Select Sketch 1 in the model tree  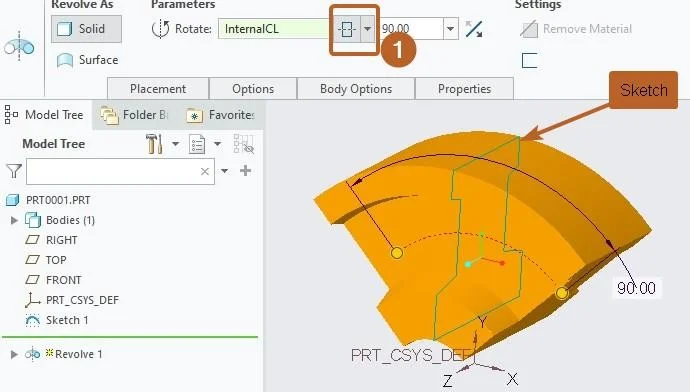coord(67,320)
